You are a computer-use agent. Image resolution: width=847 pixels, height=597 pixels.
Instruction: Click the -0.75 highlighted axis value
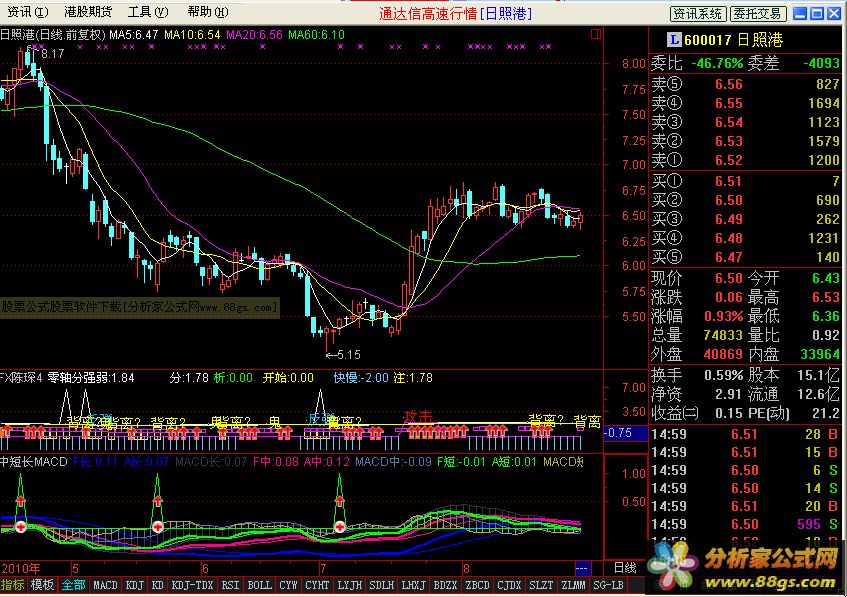pyautogui.click(x=626, y=433)
